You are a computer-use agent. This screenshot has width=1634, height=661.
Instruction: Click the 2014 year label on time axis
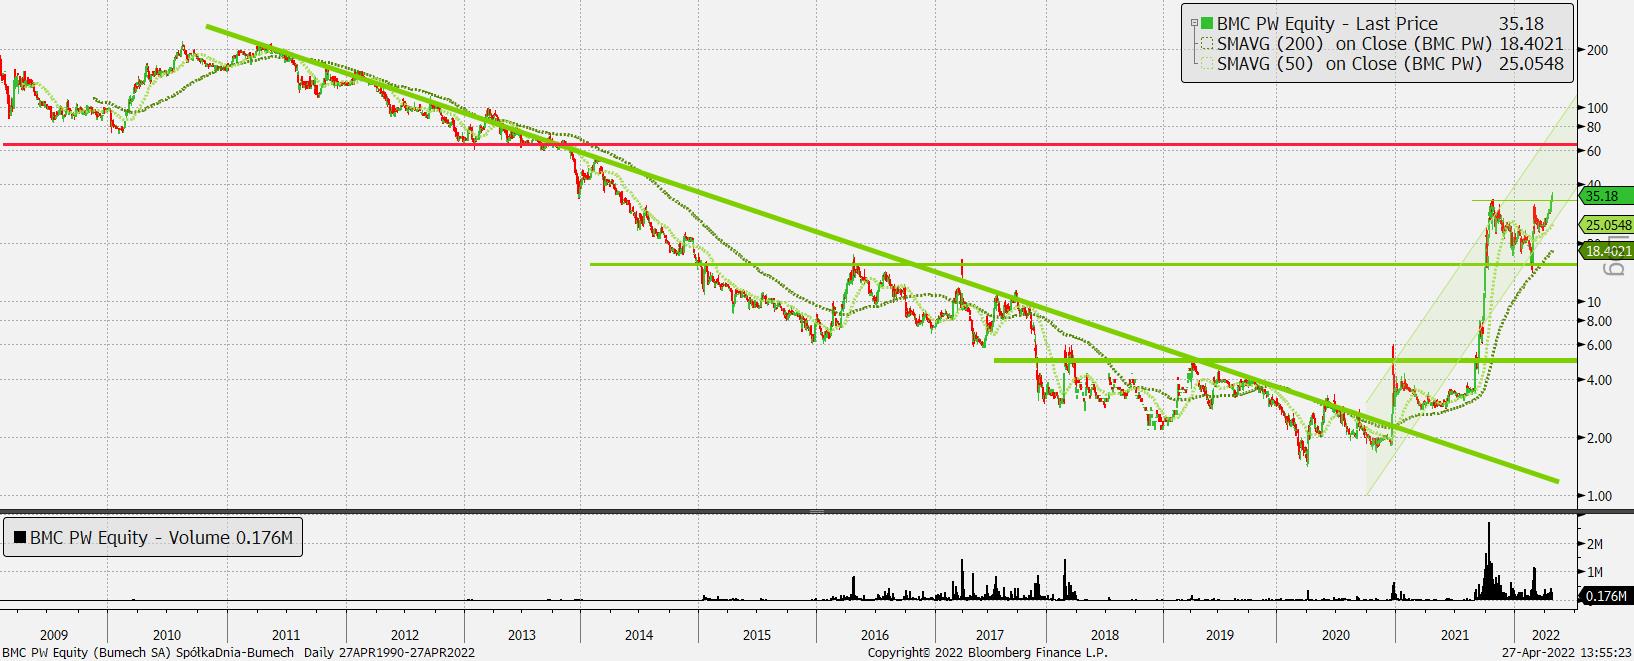click(x=639, y=635)
